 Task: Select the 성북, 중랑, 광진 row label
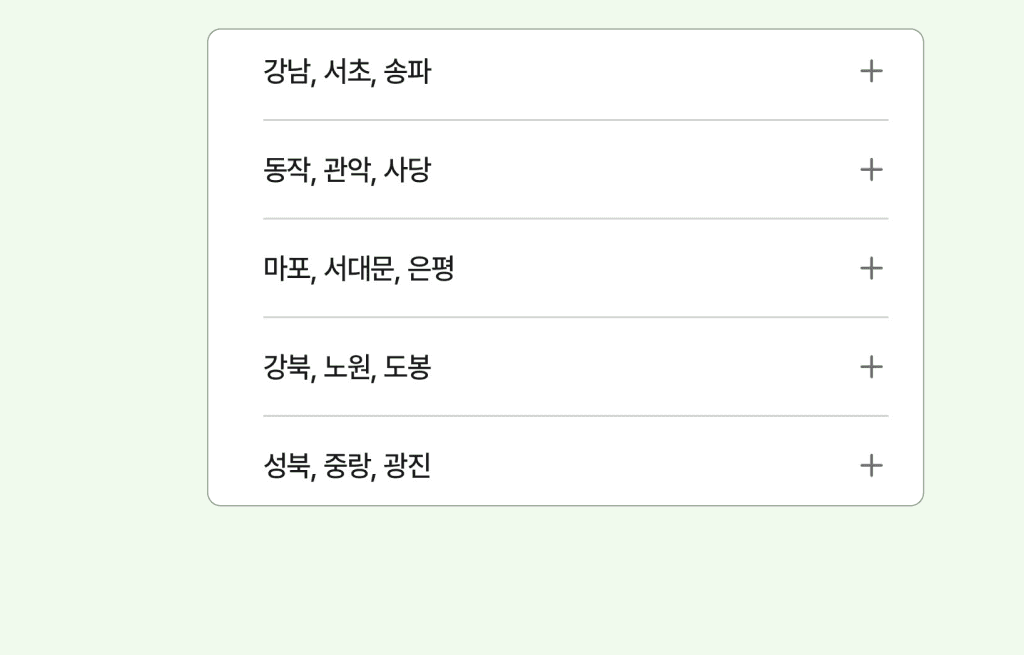[345, 465]
